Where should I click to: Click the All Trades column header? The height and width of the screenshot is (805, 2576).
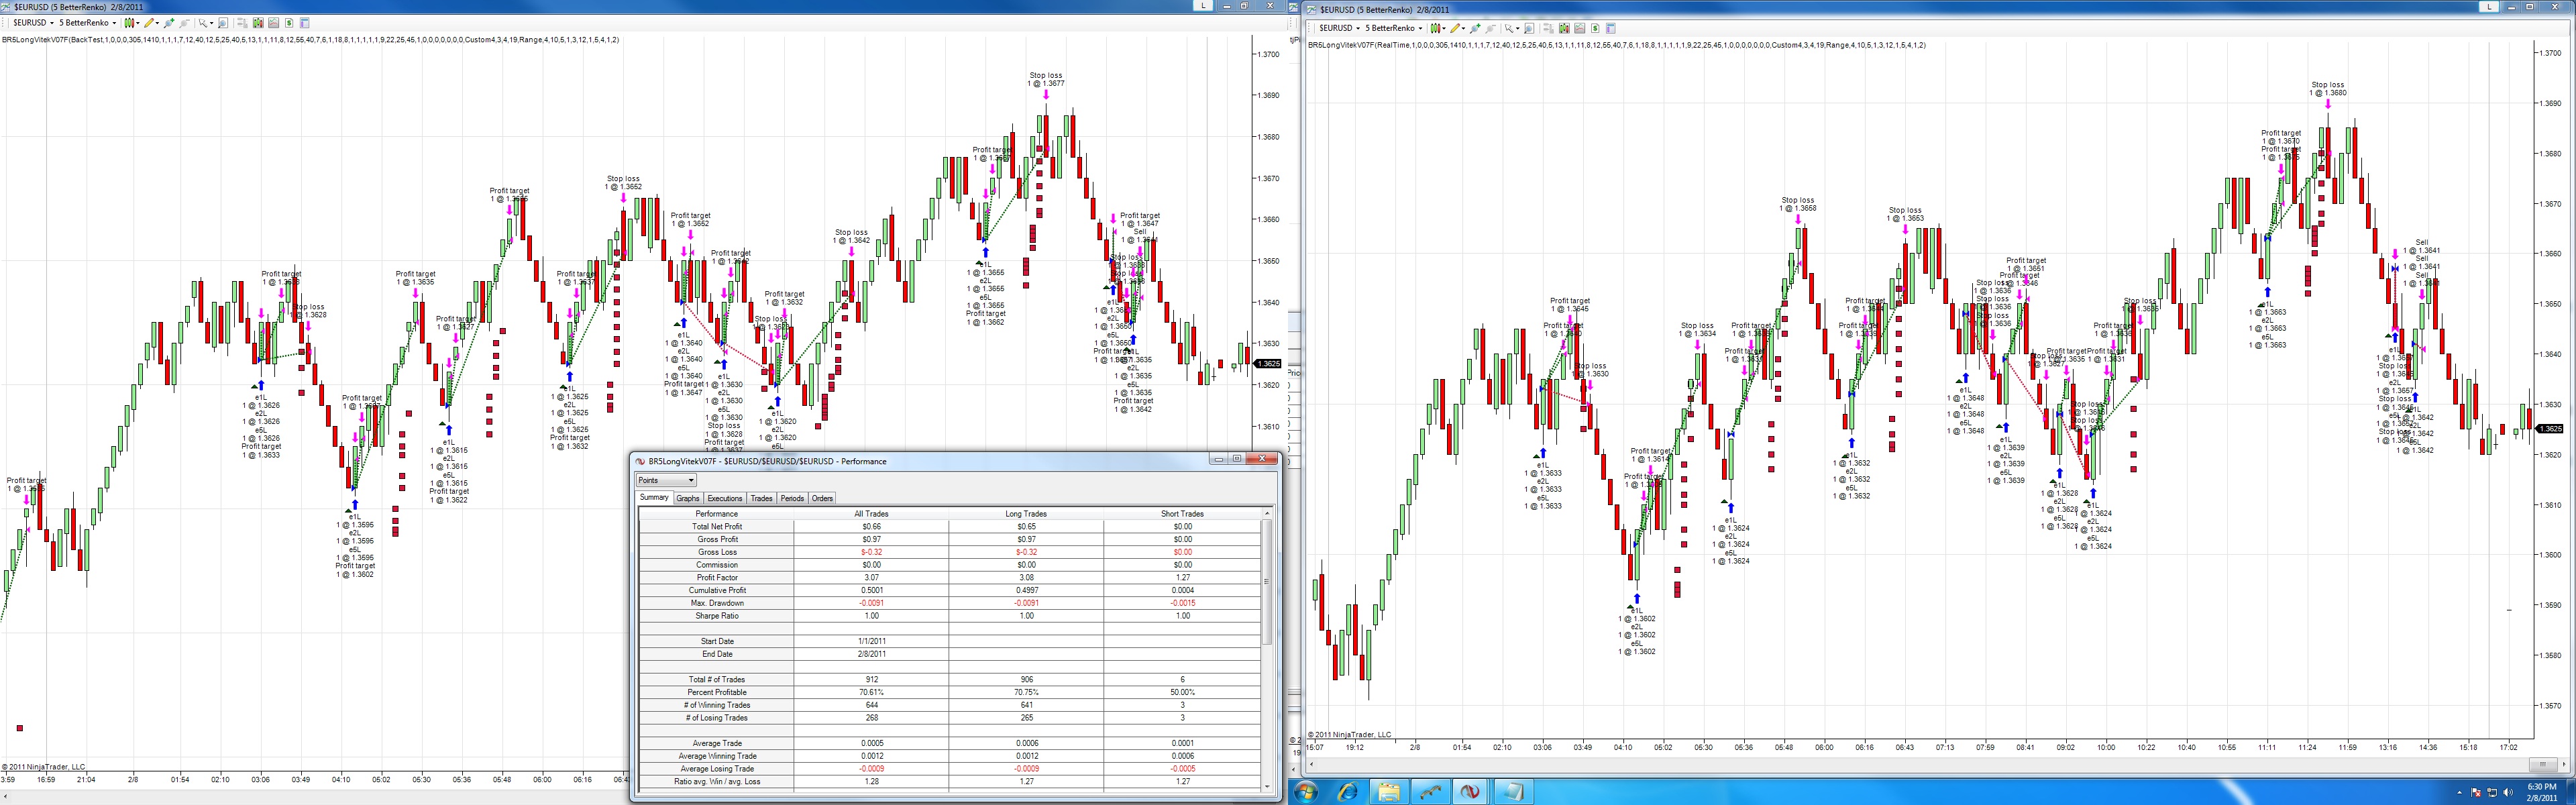coord(871,514)
